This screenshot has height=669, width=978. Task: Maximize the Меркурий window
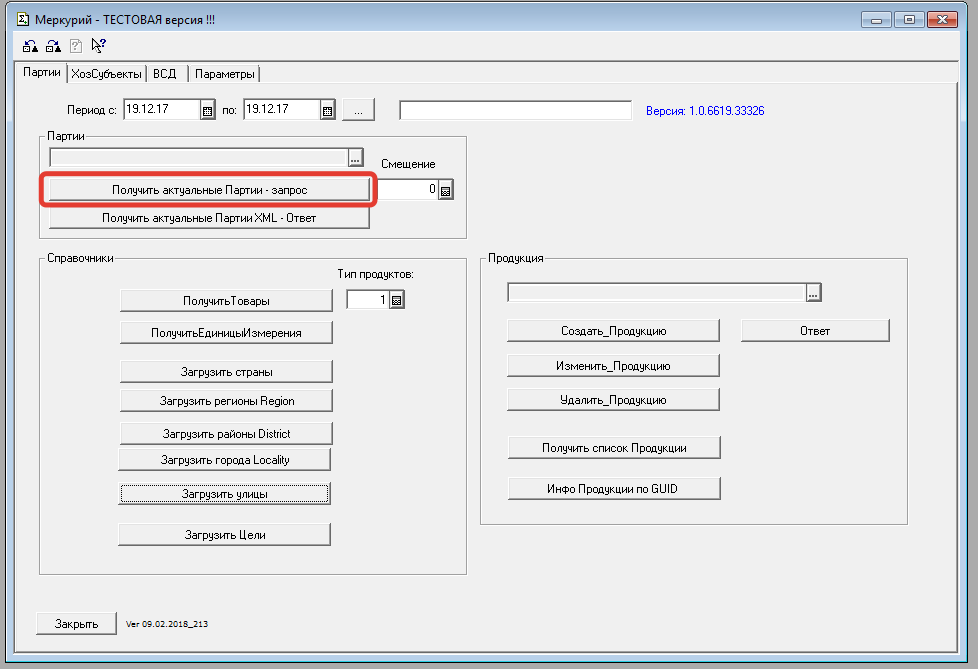tap(909, 20)
